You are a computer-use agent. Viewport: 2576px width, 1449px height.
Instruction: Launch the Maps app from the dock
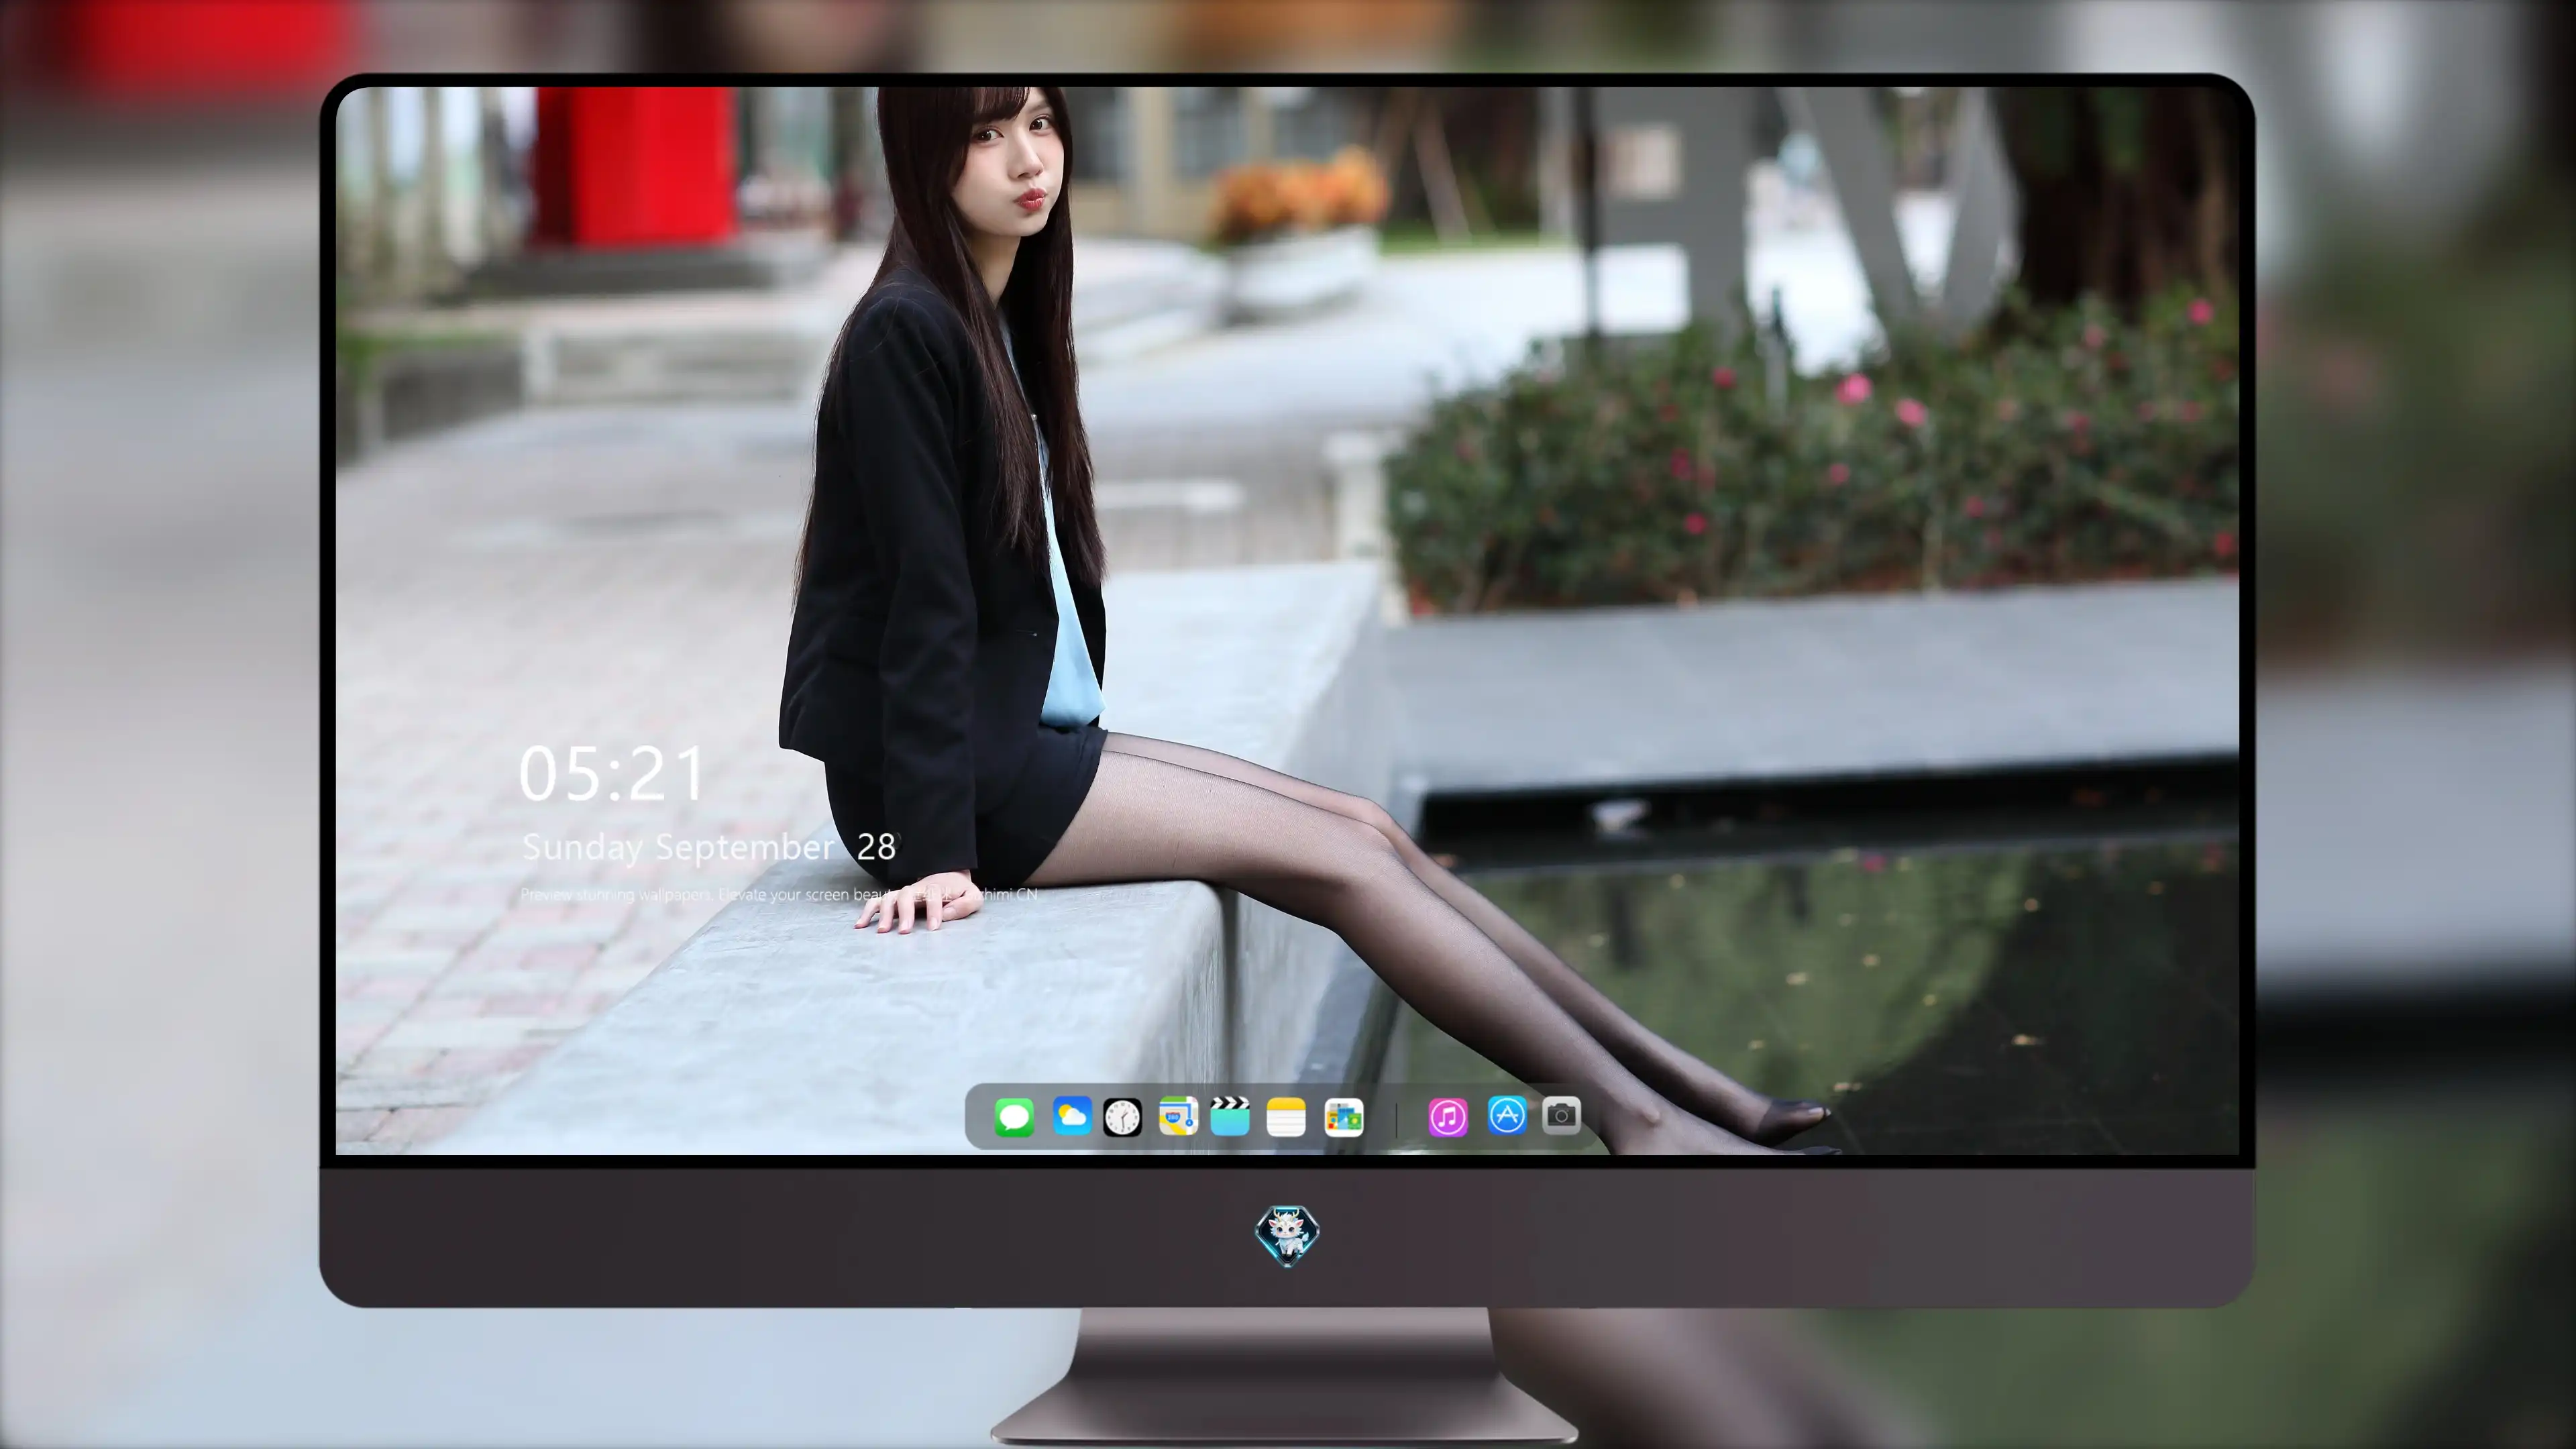coord(1178,1116)
